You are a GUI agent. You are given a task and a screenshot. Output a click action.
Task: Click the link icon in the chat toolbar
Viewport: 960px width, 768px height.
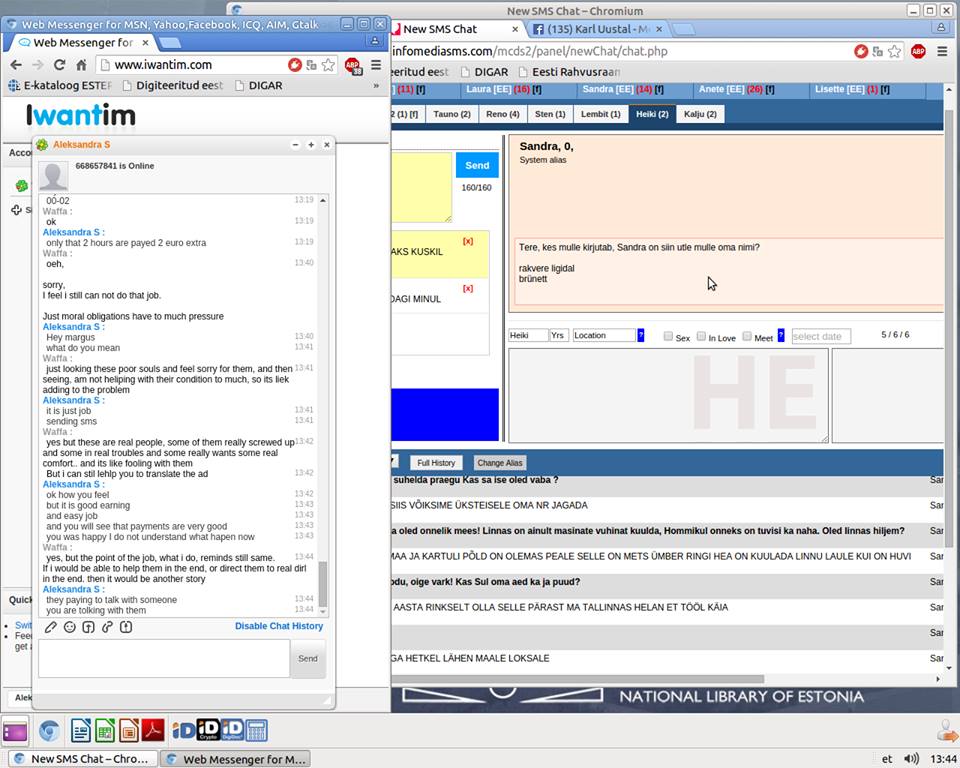[x=107, y=627]
